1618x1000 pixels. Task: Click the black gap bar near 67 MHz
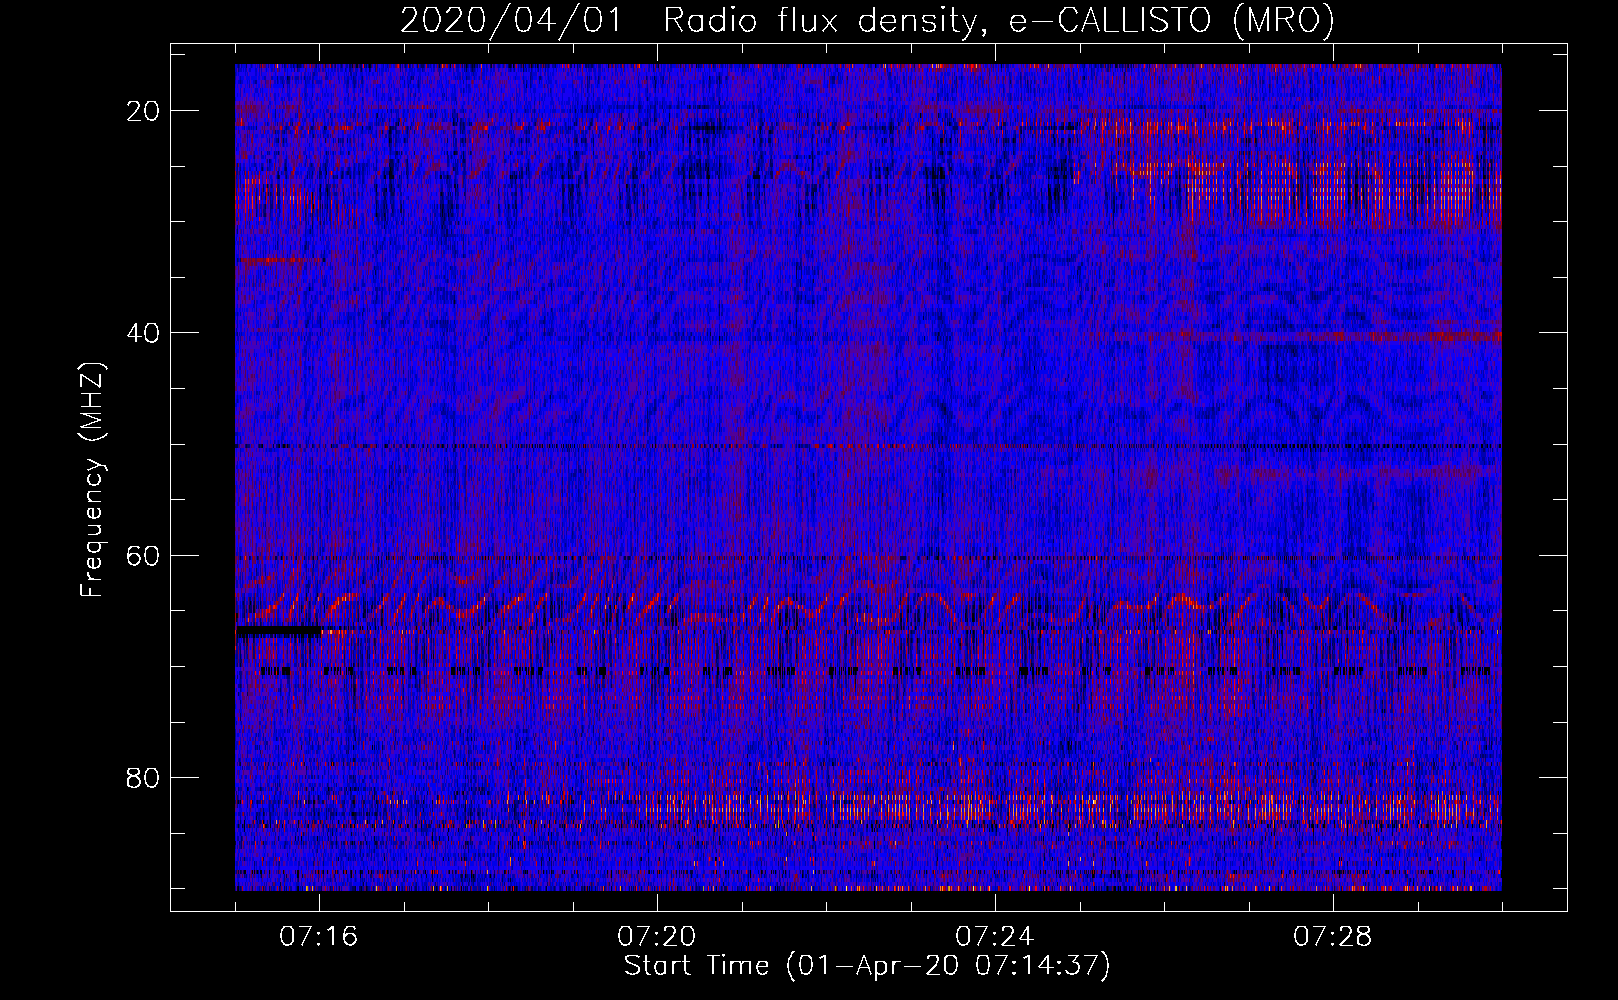tap(279, 631)
